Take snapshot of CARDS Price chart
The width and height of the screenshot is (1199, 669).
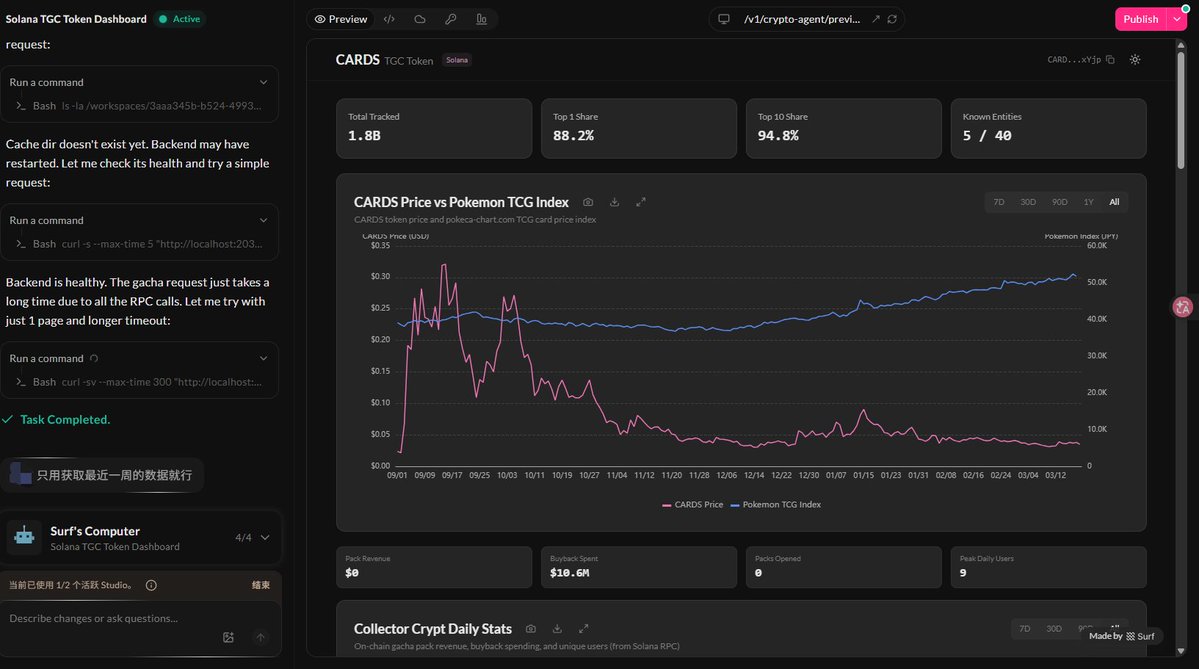click(588, 202)
